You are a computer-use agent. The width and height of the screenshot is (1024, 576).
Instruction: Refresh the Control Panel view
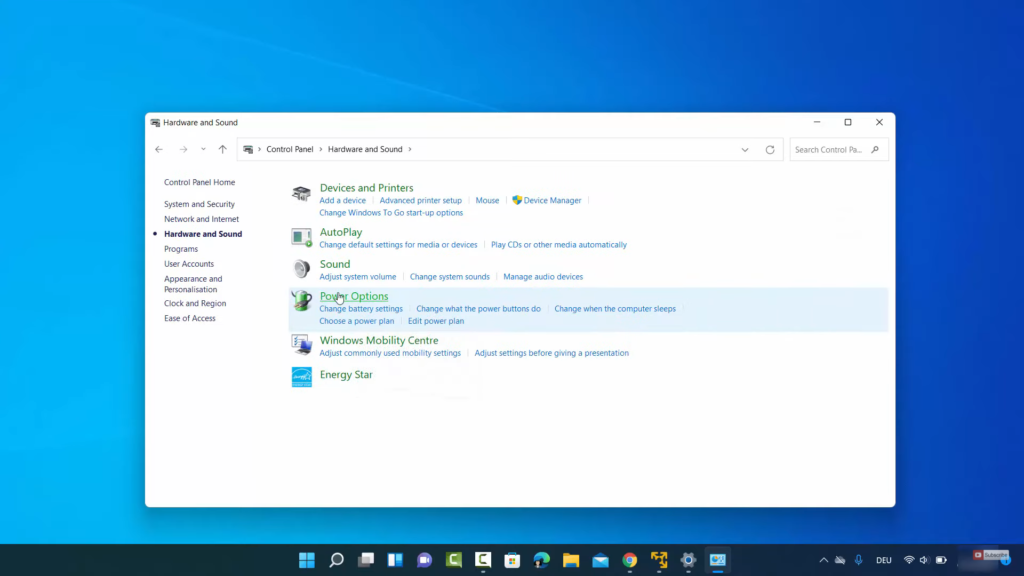(x=770, y=150)
